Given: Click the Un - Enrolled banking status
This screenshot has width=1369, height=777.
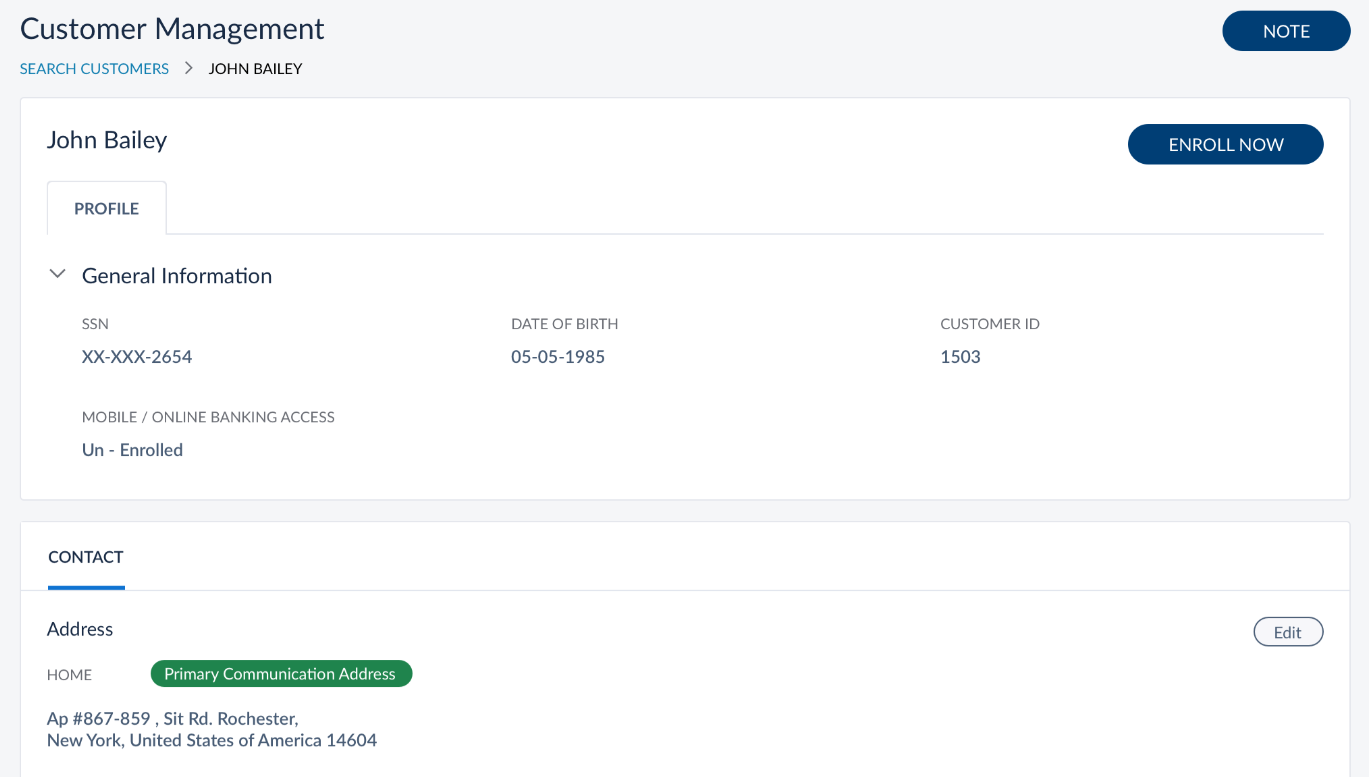Looking at the screenshot, I should (132, 450).
